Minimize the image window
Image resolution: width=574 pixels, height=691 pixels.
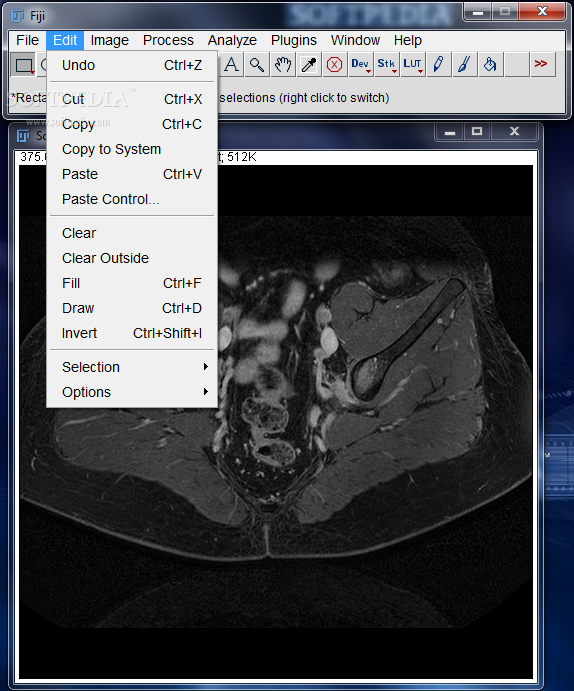click(x=450, y=131)
